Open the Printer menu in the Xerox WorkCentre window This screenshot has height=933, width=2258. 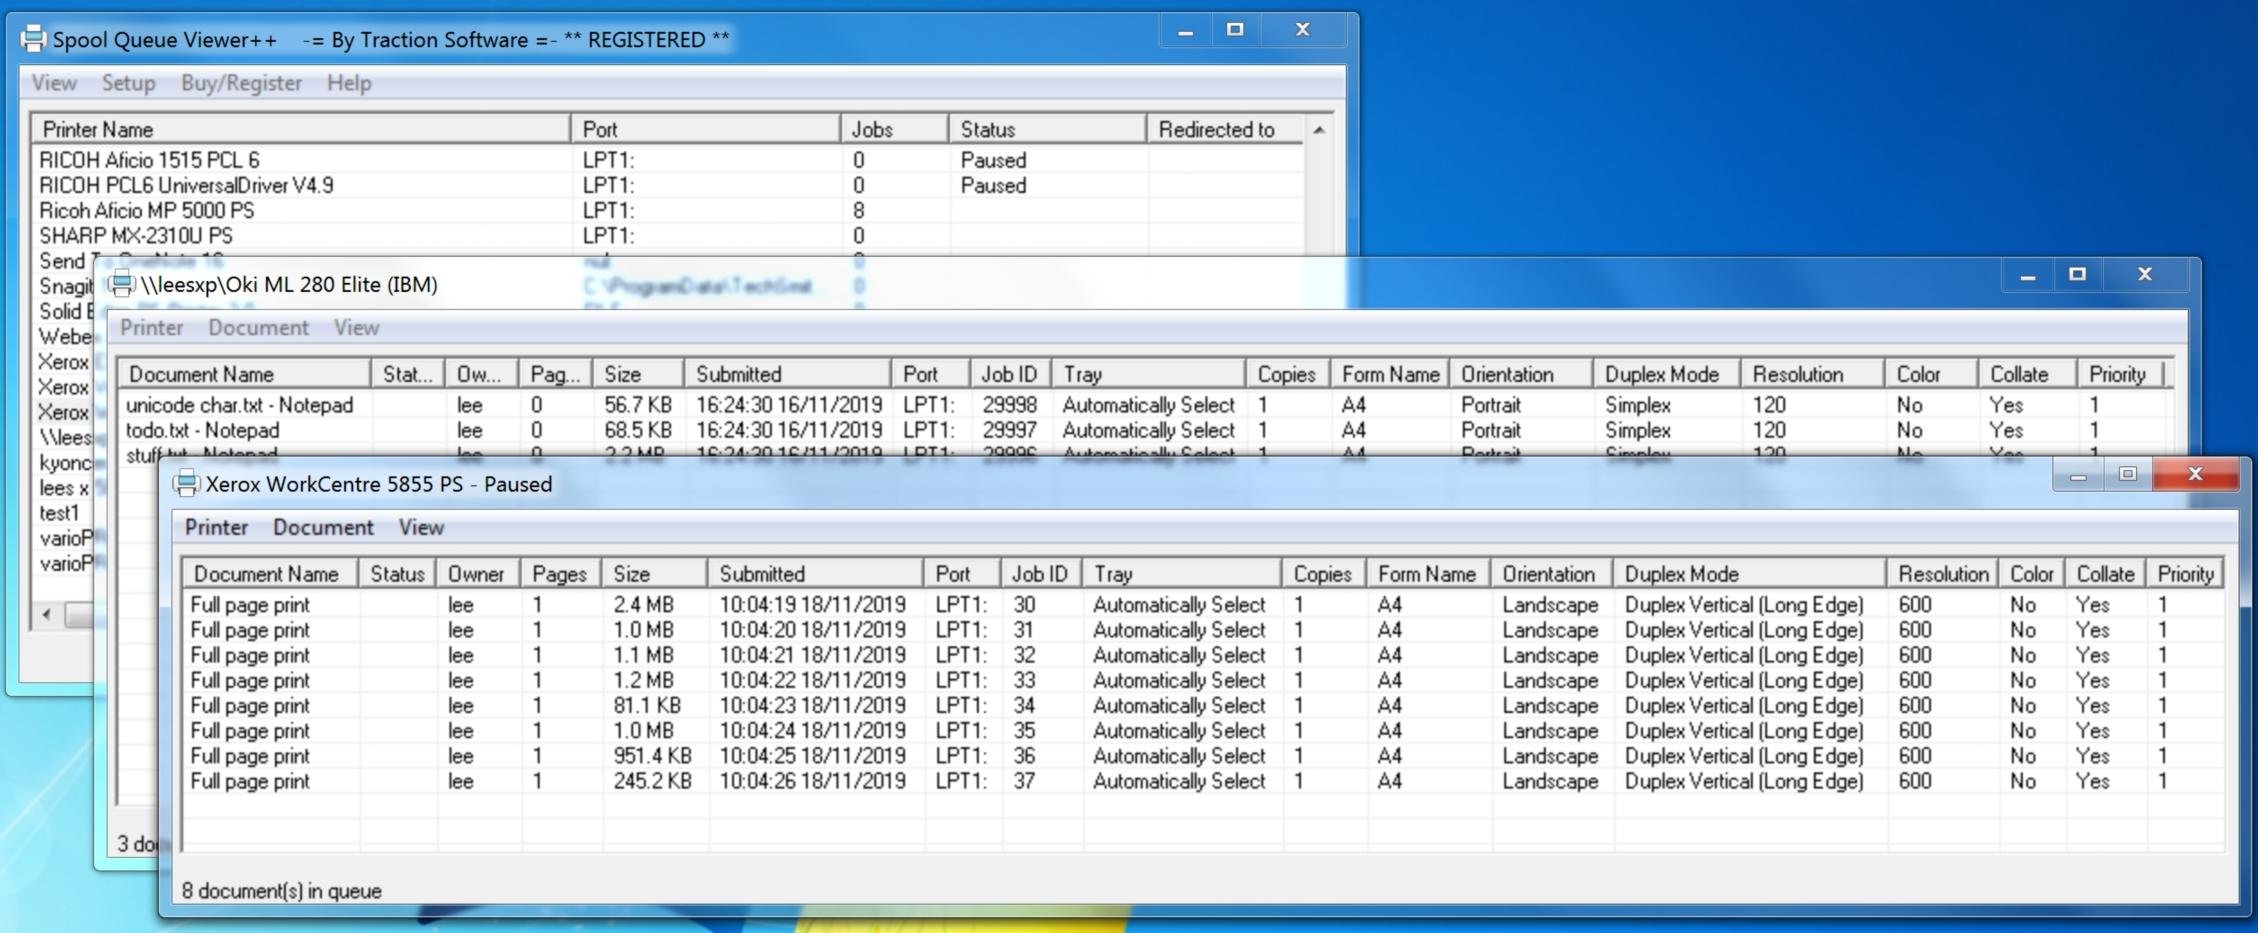coord(216,527)
